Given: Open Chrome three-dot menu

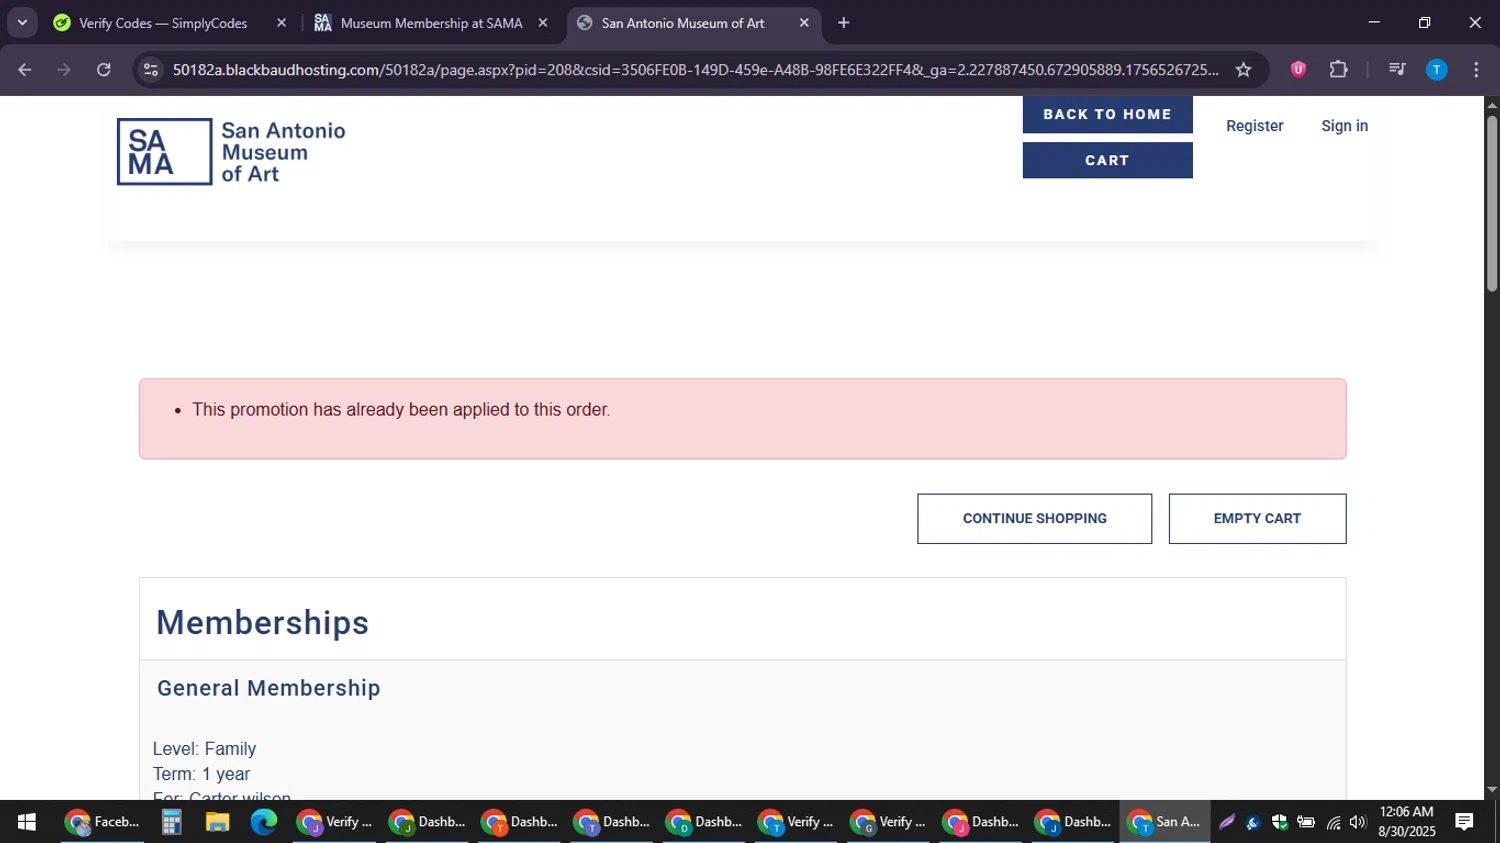Looking at the screenshot, I should click(1476, 70).
